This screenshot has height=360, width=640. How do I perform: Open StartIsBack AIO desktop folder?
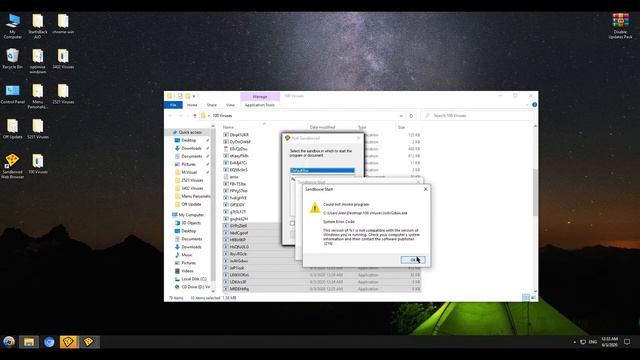(38, 26)
